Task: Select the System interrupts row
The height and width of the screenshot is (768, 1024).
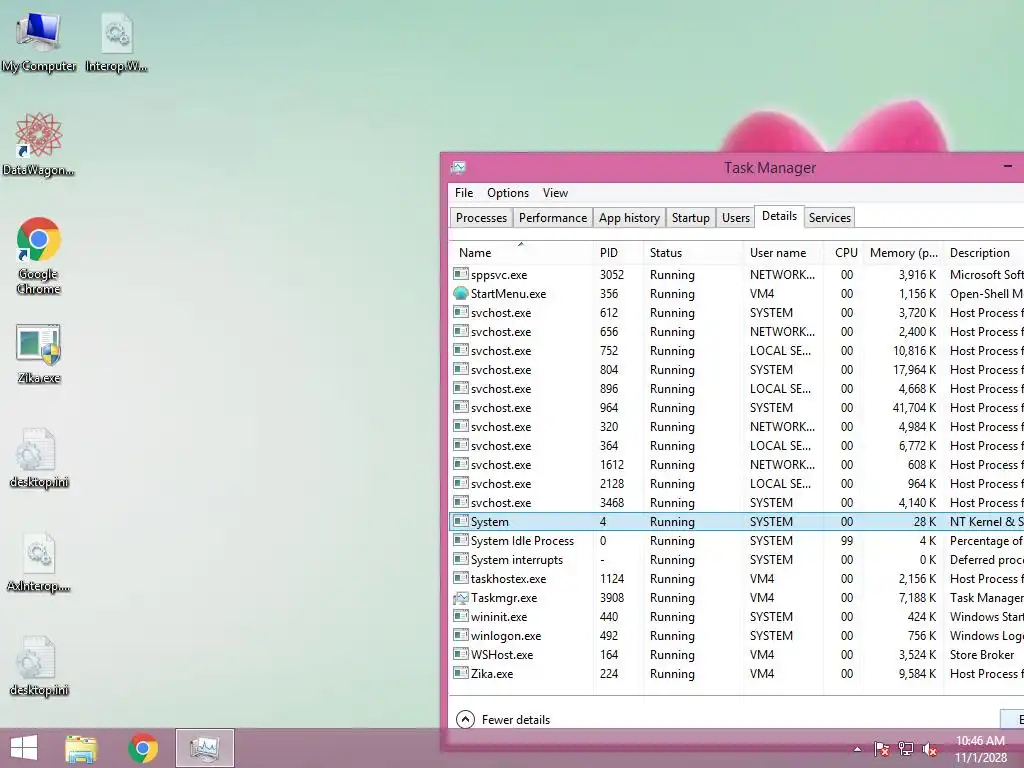Action: pyautogui.click(x=737, y=560)
